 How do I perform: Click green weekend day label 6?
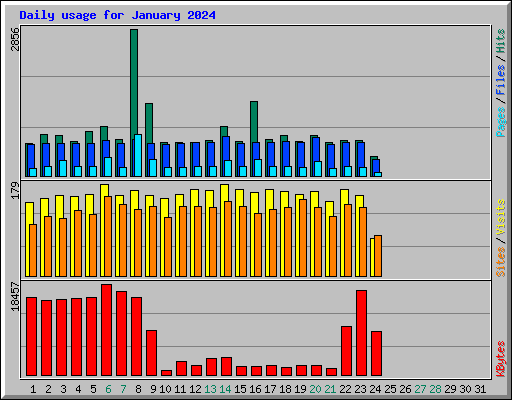(x=108, y=389)
